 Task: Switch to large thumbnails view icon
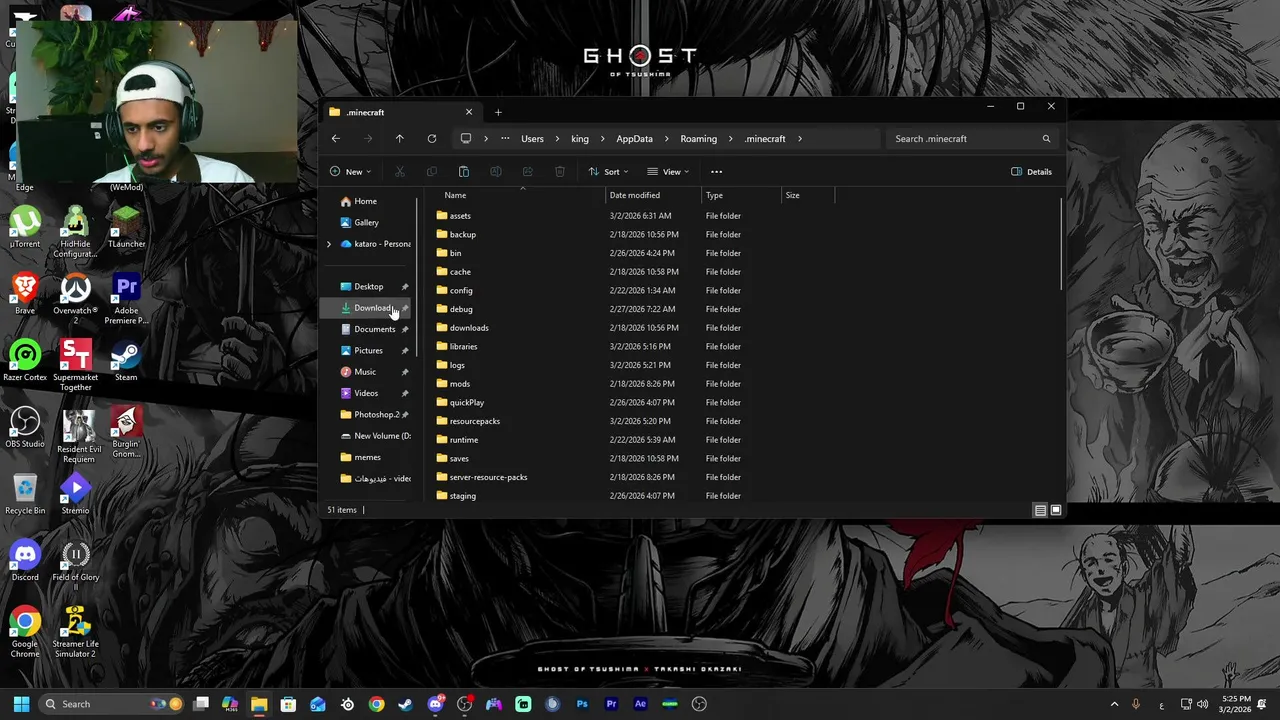coord(1055,510)
